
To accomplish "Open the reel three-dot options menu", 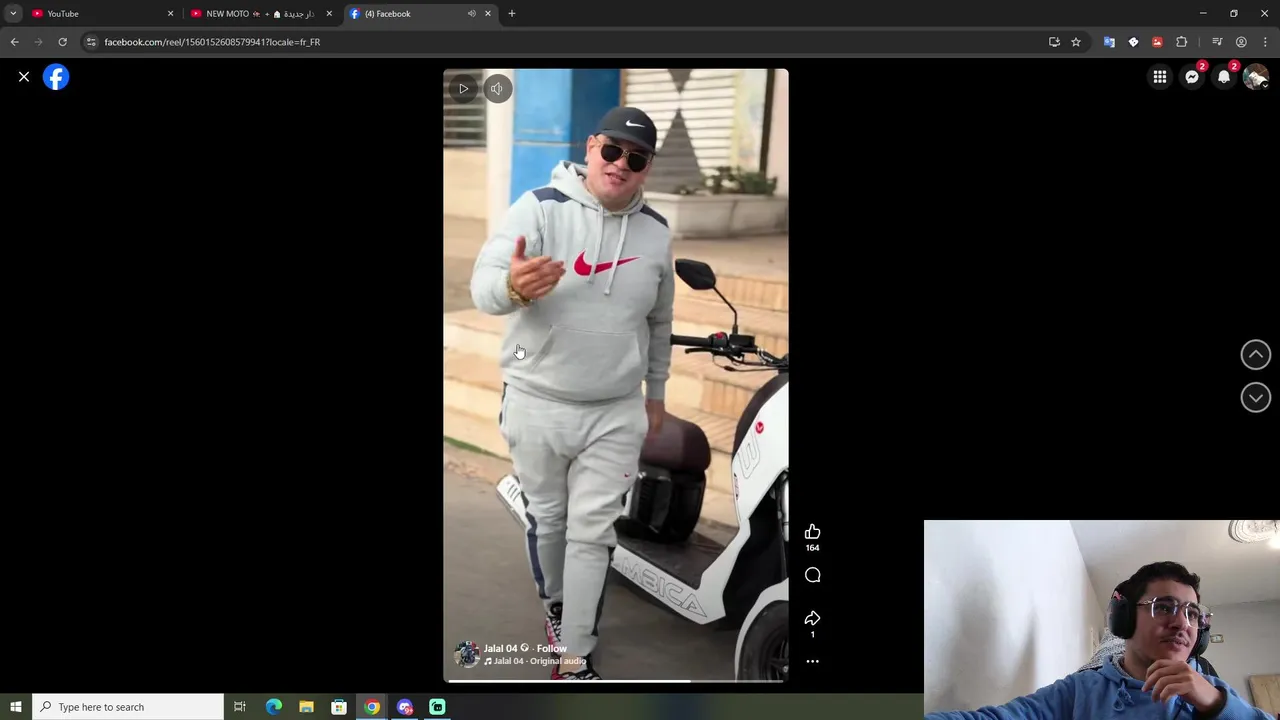I will [812, 661].
